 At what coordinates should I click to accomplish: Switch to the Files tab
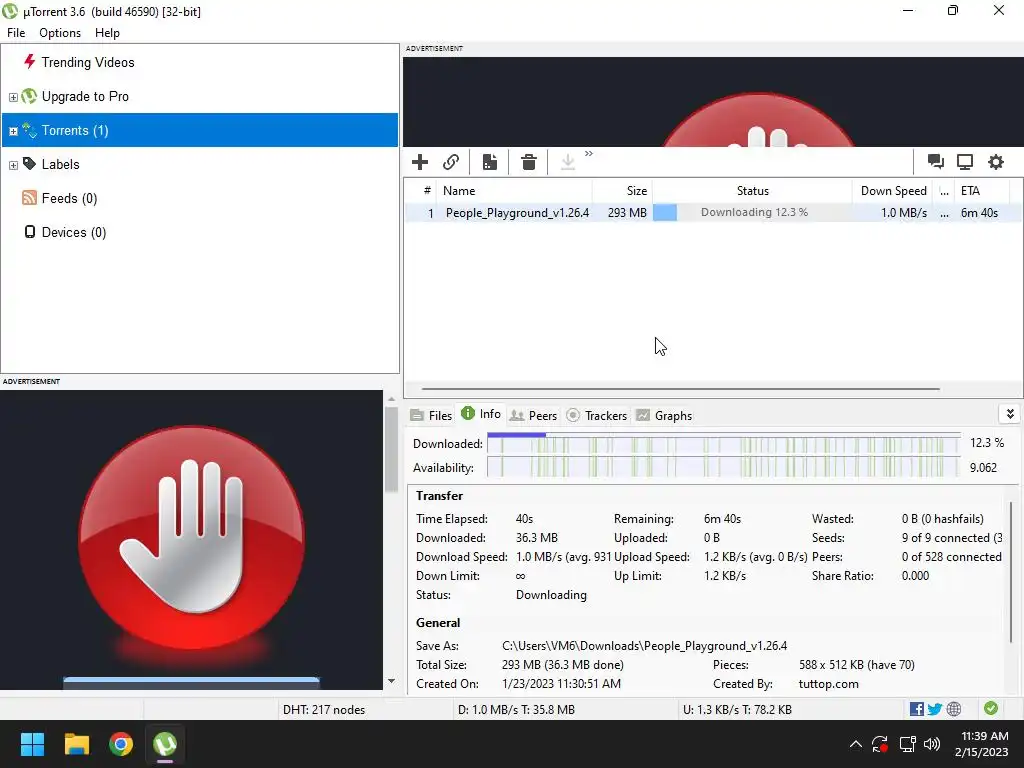point(431,415)
